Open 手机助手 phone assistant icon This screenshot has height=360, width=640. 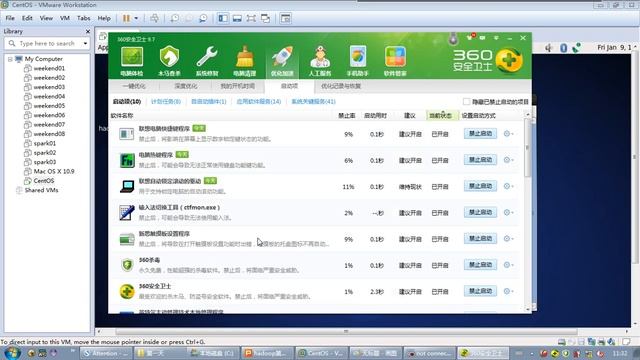358,61
